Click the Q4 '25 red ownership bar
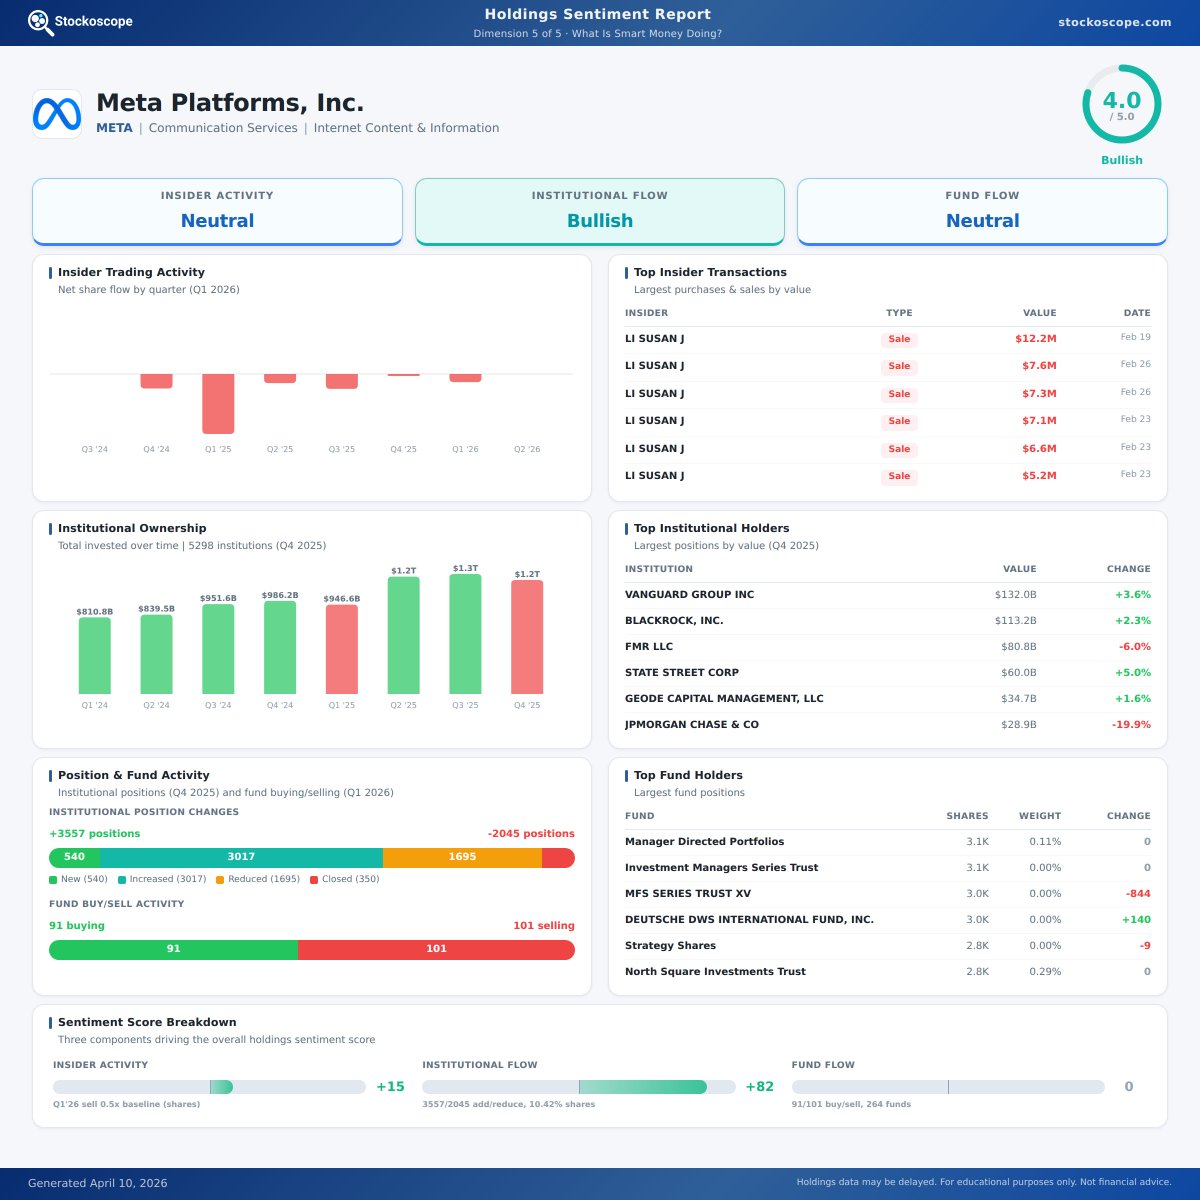This screenshot has height=1200, width=1200. pos(527,637)
